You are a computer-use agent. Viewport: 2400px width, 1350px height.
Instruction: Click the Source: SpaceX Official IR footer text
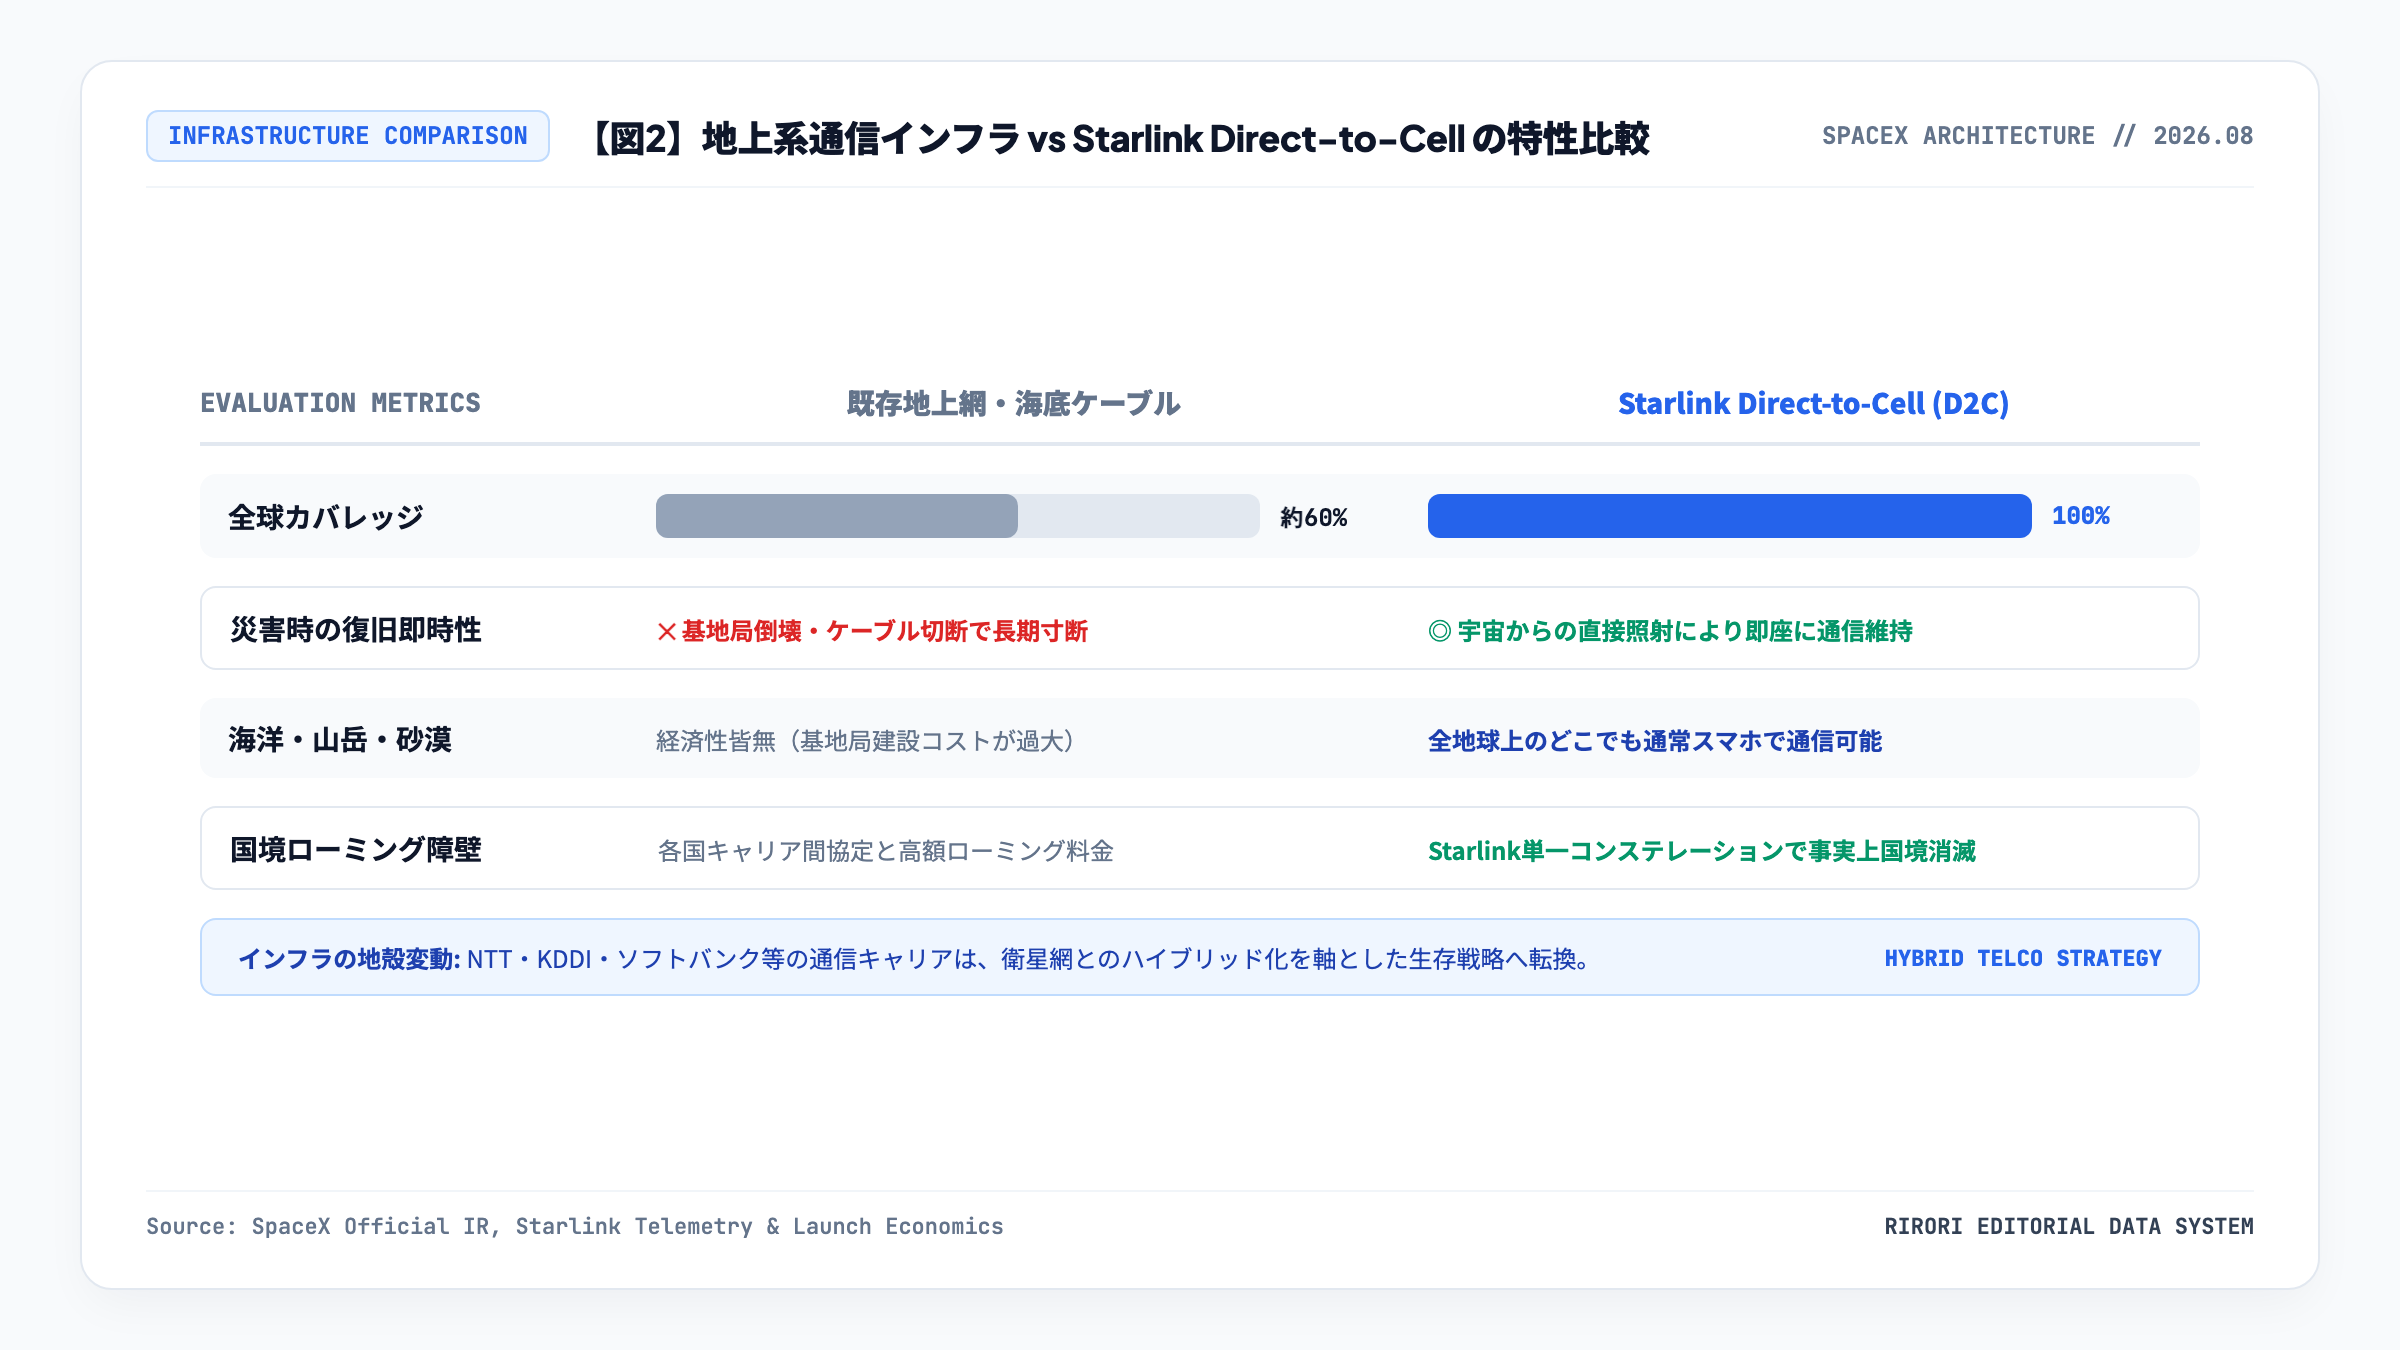pyautogui.click(x=575, y=1226)
